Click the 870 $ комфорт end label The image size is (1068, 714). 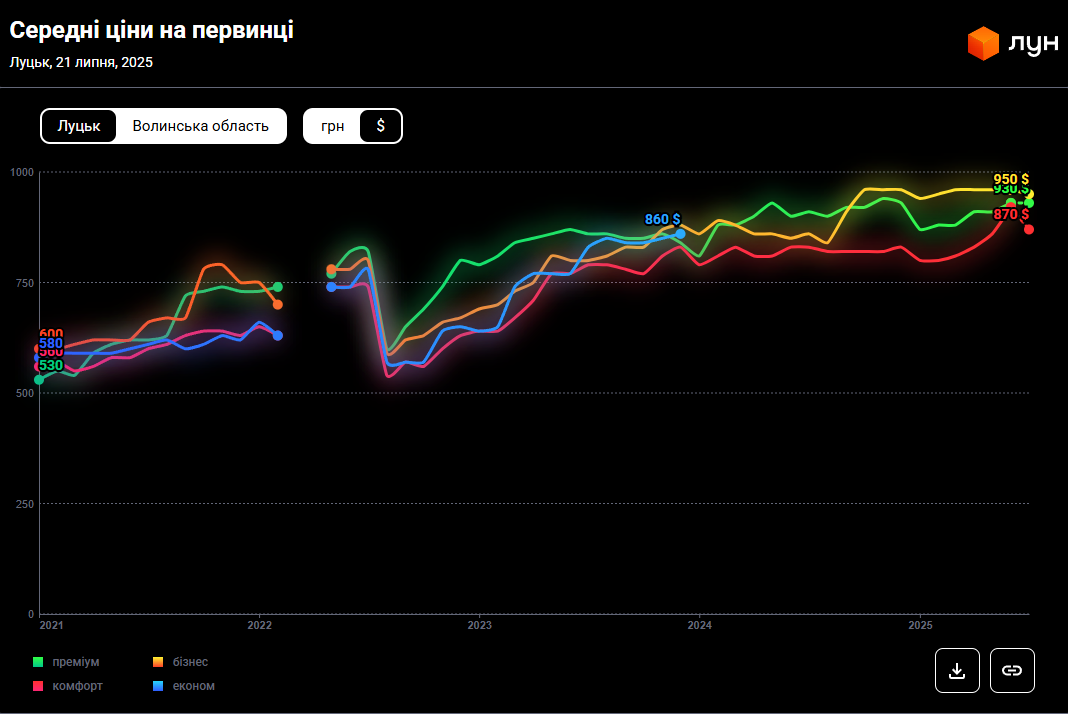[1010, 214]
